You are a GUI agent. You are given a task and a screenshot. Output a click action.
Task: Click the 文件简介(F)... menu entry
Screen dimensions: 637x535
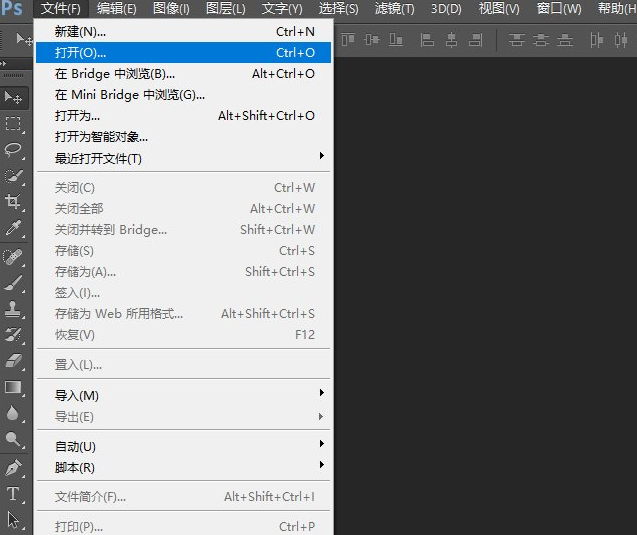pyautogui.click(x=183, y=497)
